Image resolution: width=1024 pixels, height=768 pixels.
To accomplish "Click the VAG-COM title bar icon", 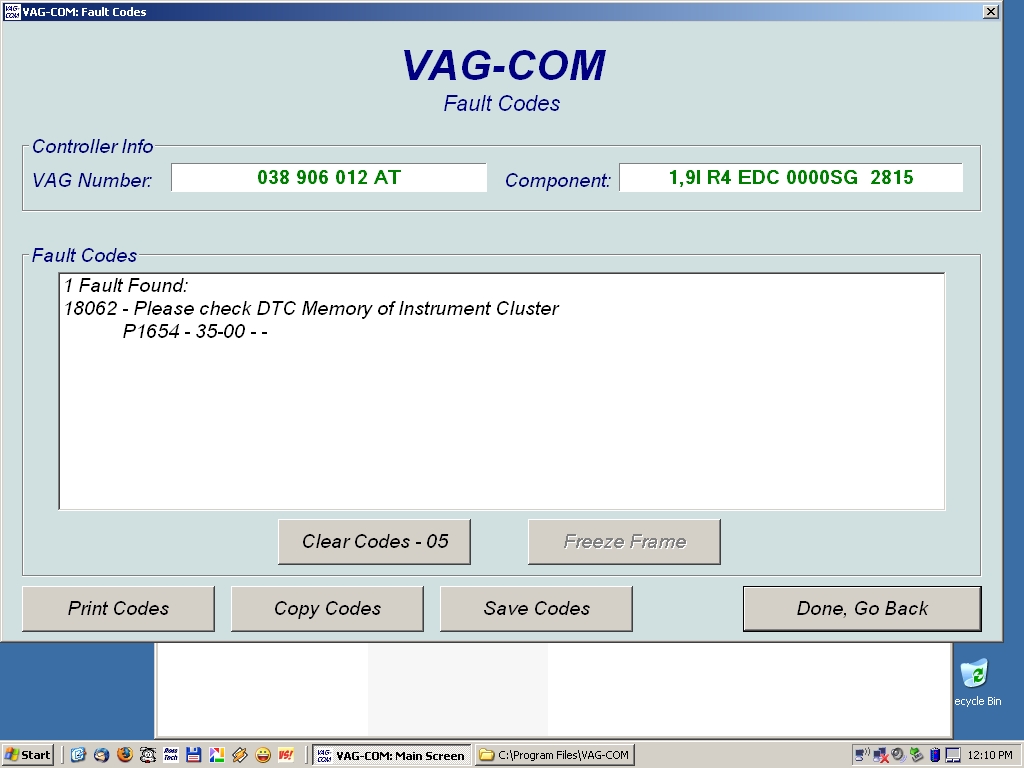I will [12, 12].
